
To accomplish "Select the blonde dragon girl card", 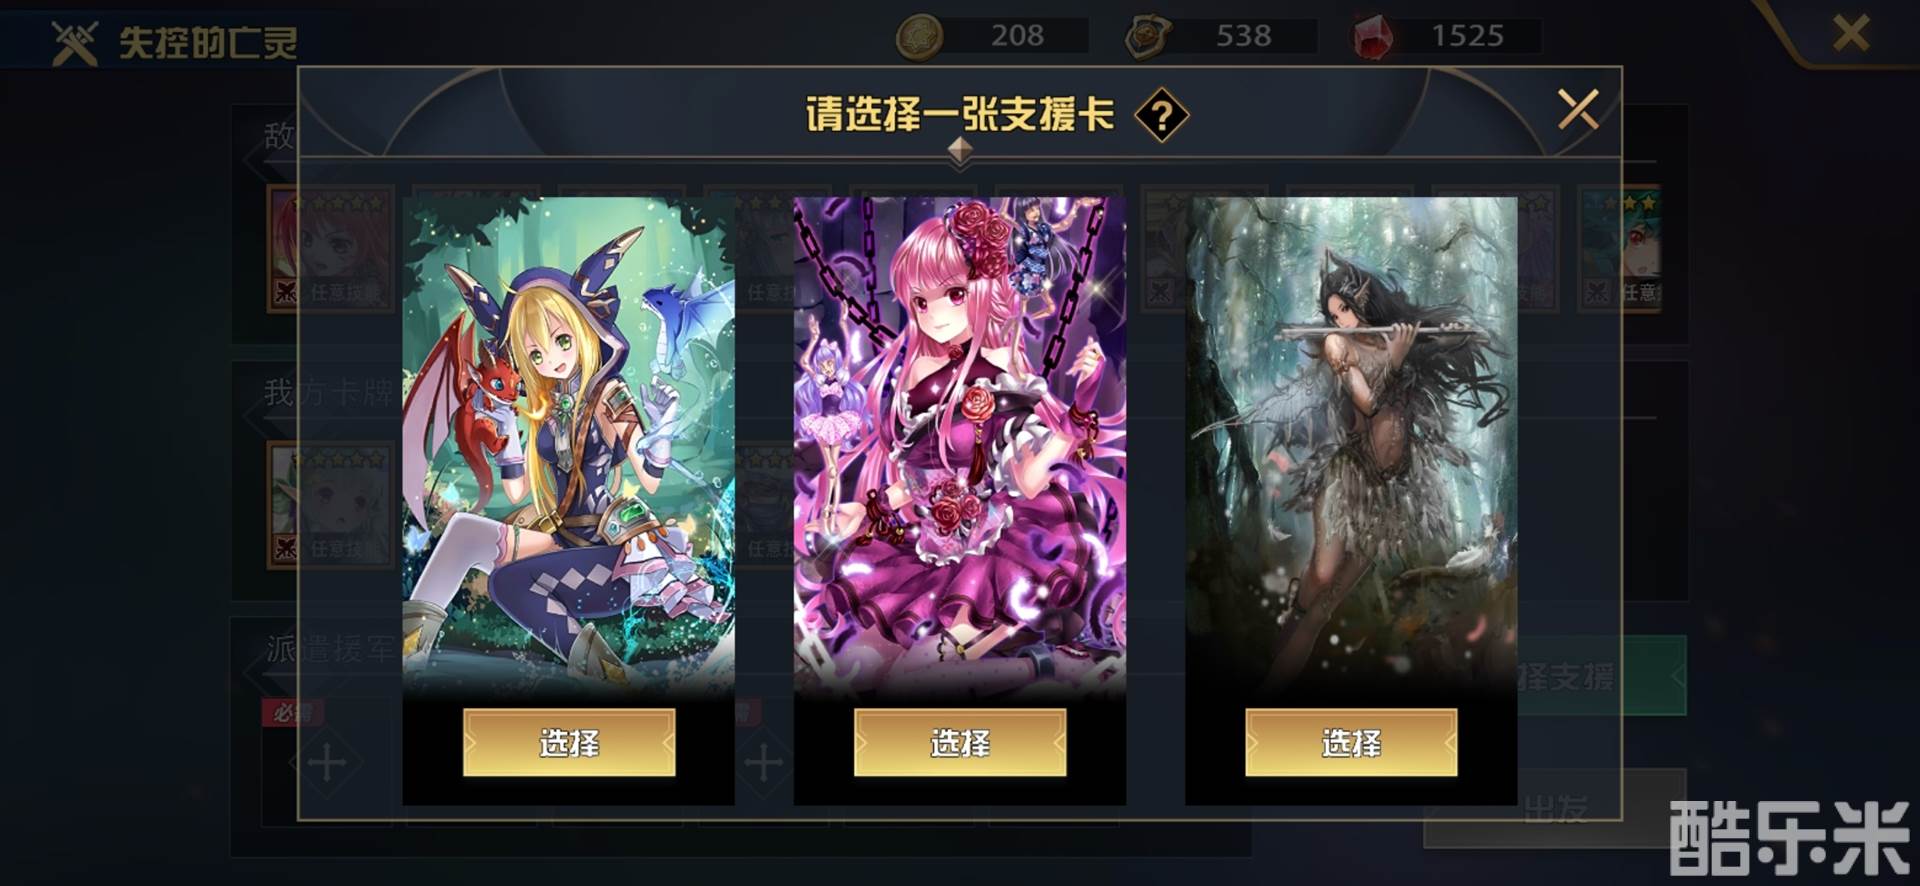I will tap(569, 742).
